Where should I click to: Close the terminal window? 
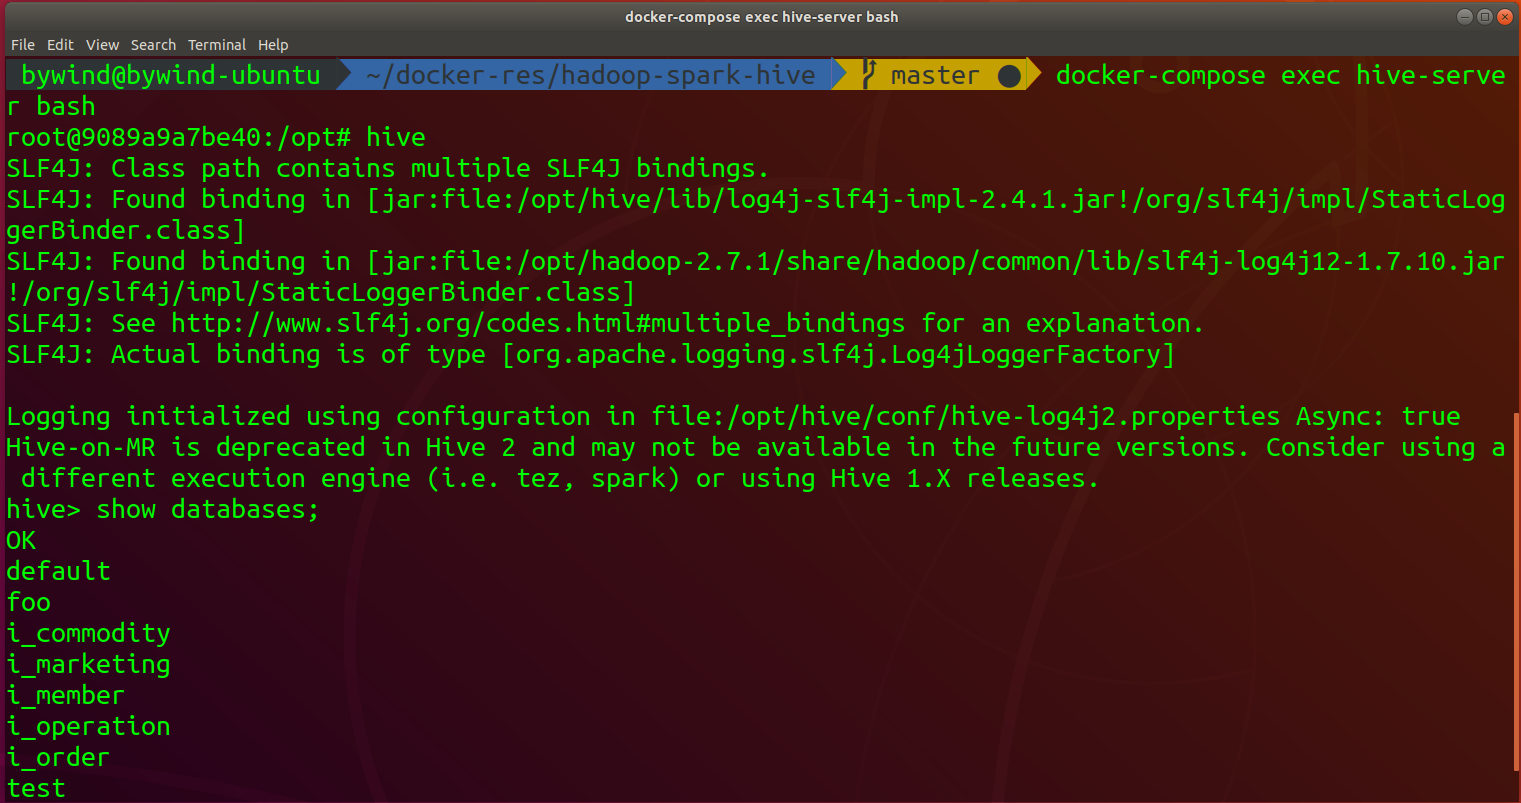(1505, 16)
